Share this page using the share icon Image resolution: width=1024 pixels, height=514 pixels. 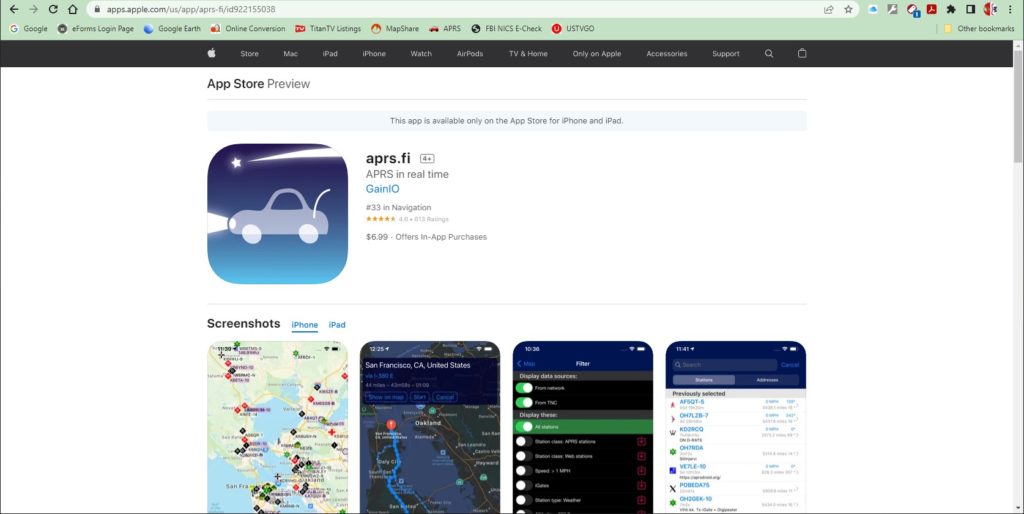pos(829,9)
